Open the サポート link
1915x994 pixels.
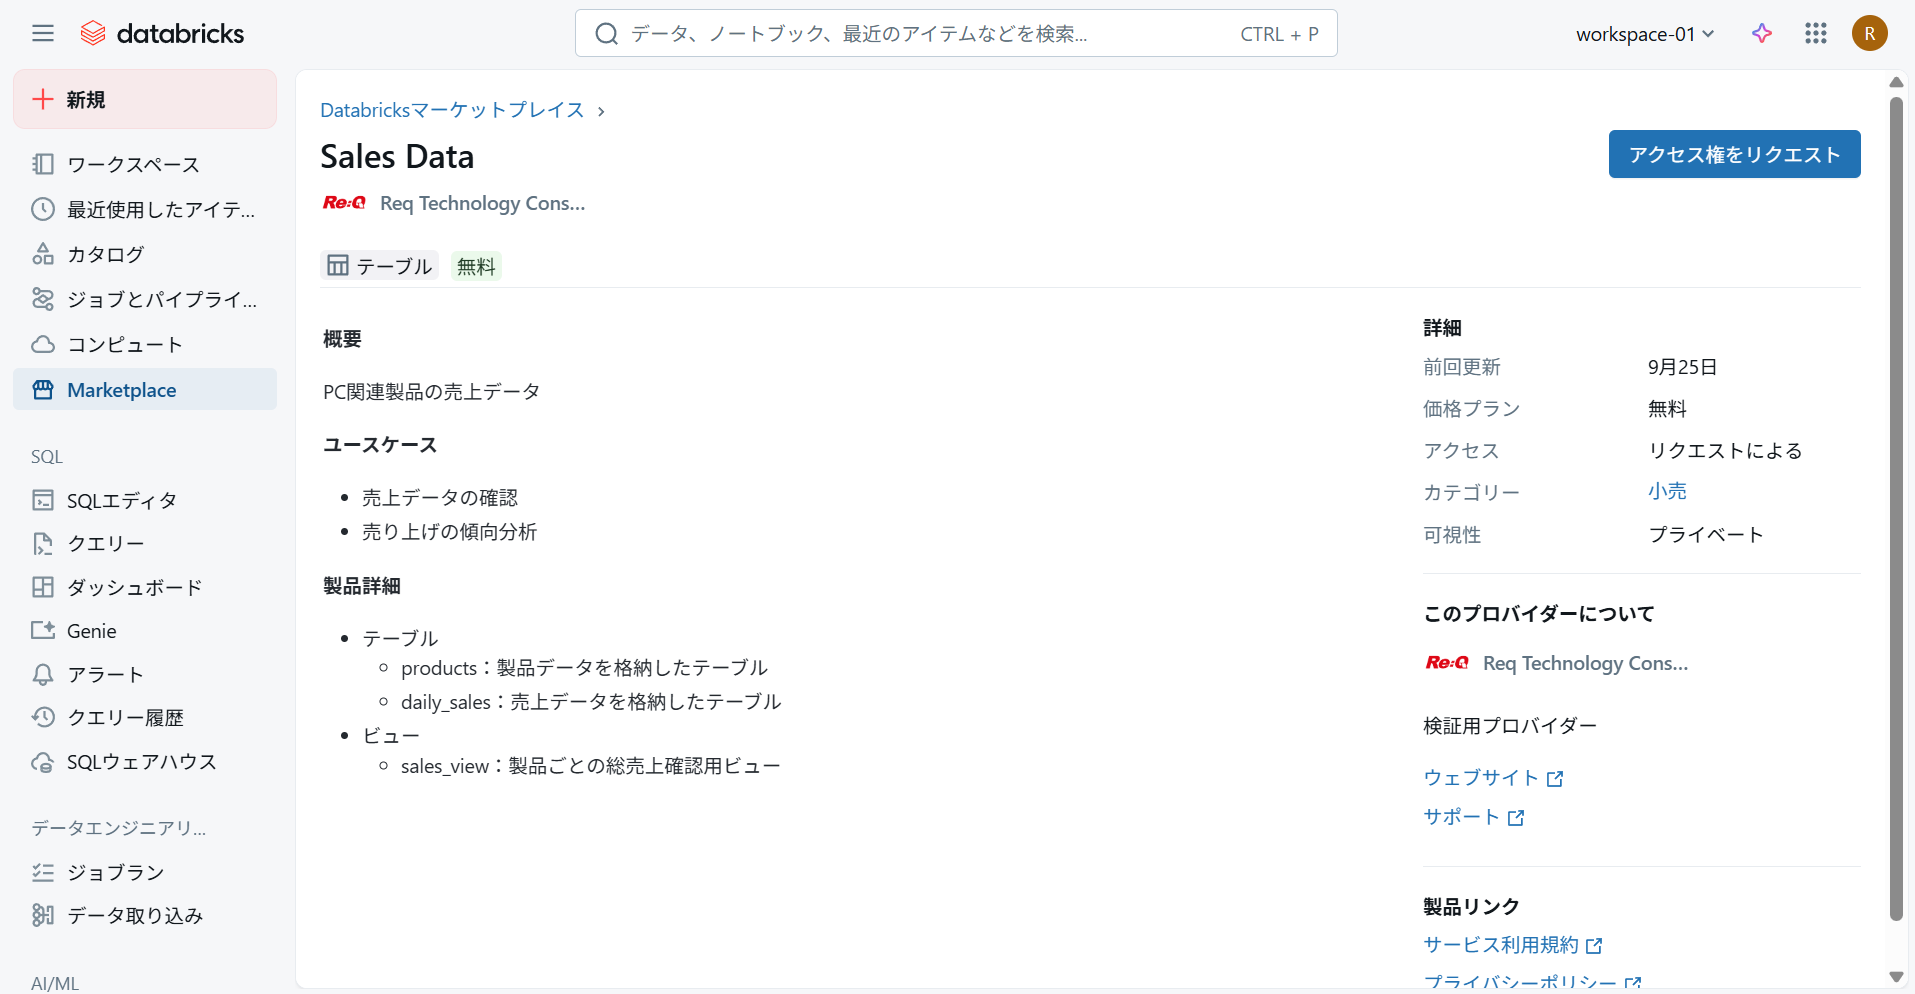1474,817
